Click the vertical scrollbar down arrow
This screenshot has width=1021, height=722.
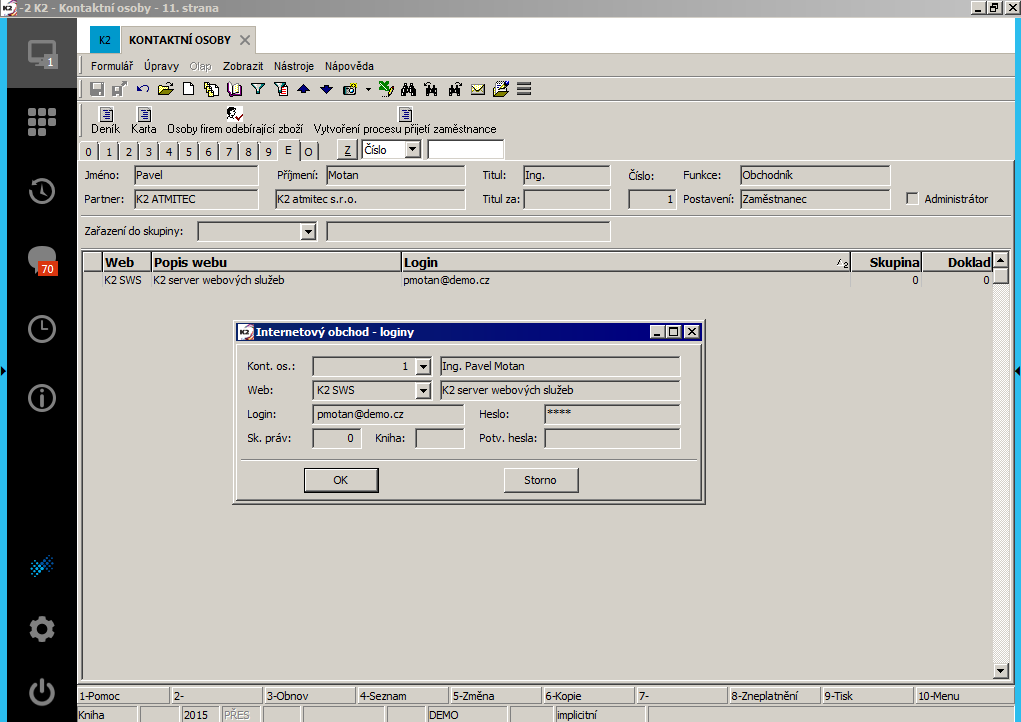(1000, 670)
